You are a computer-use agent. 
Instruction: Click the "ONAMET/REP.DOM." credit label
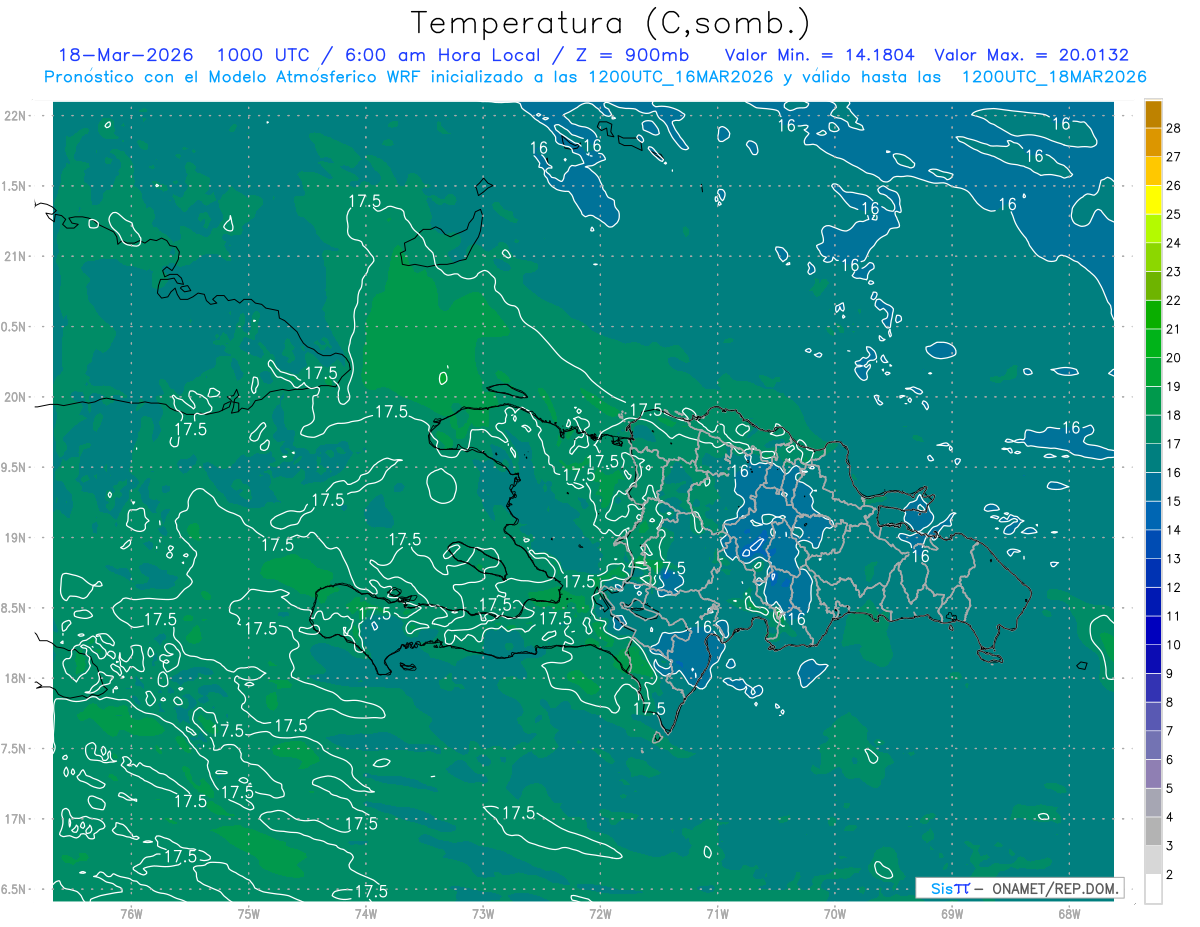tap(1054, 888)
